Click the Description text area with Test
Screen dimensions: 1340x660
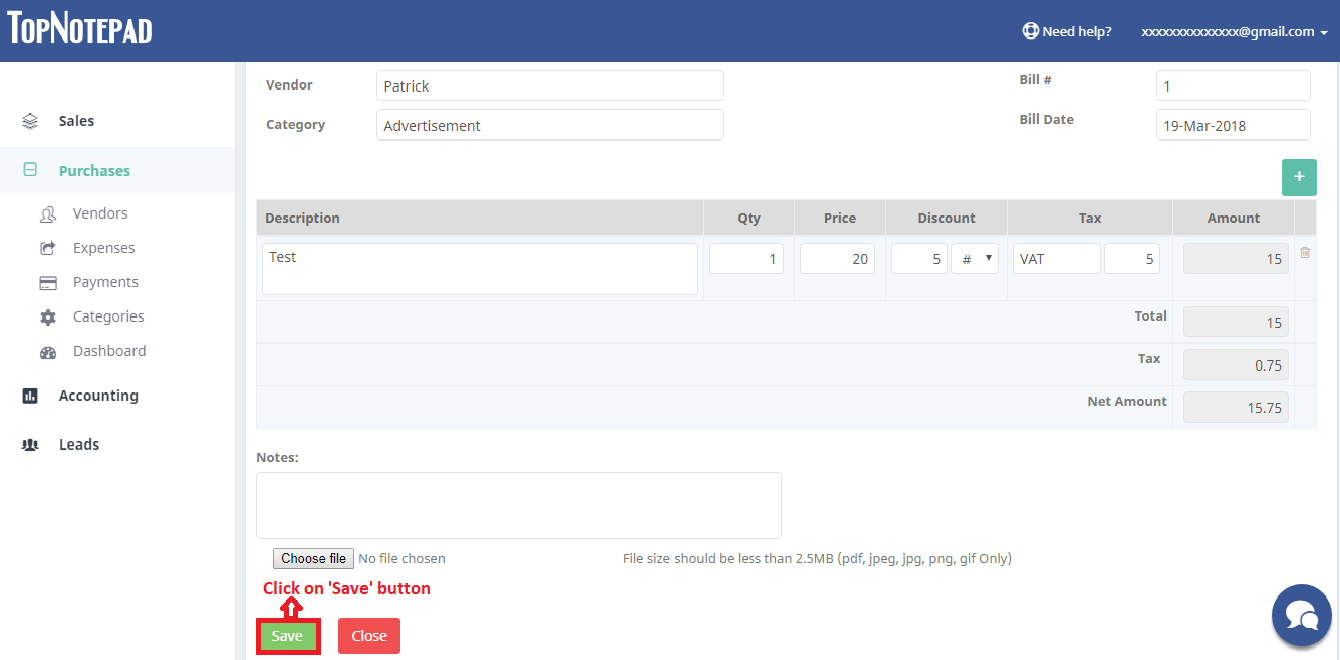tap(480, 269)
